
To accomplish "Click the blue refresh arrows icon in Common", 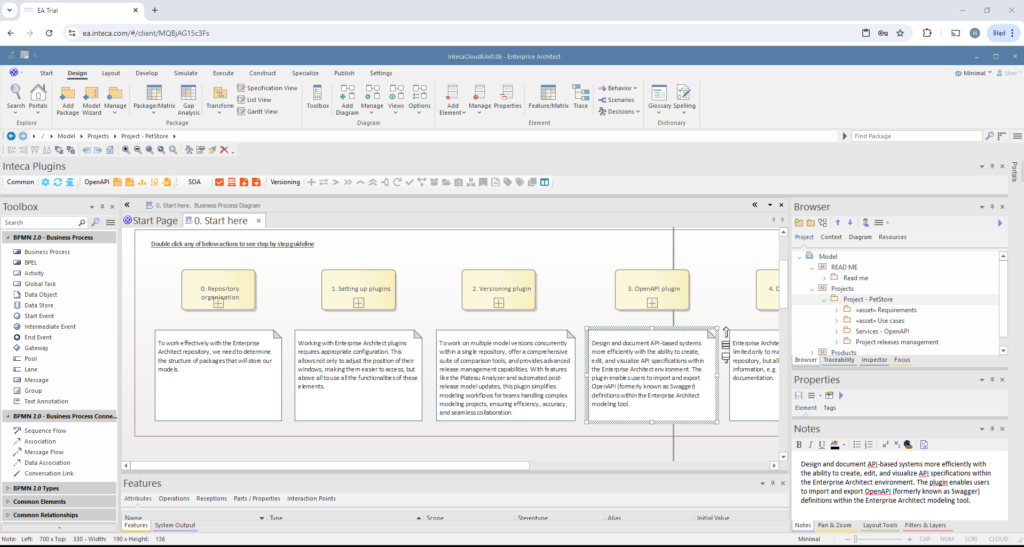I will tap(57, 182).
